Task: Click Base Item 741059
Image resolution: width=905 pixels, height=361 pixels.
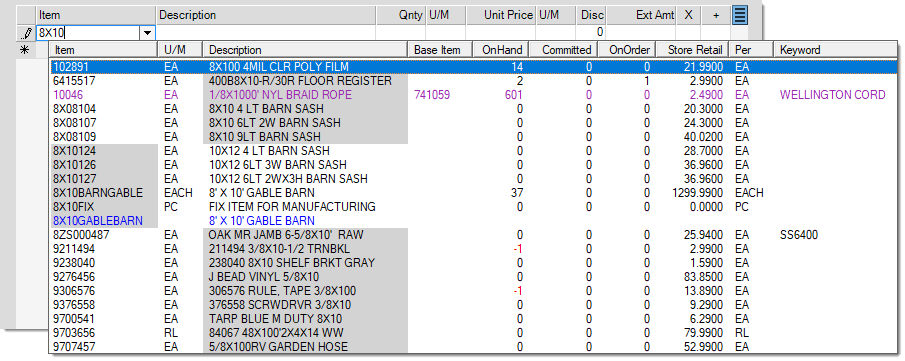Action: (432, 95)
